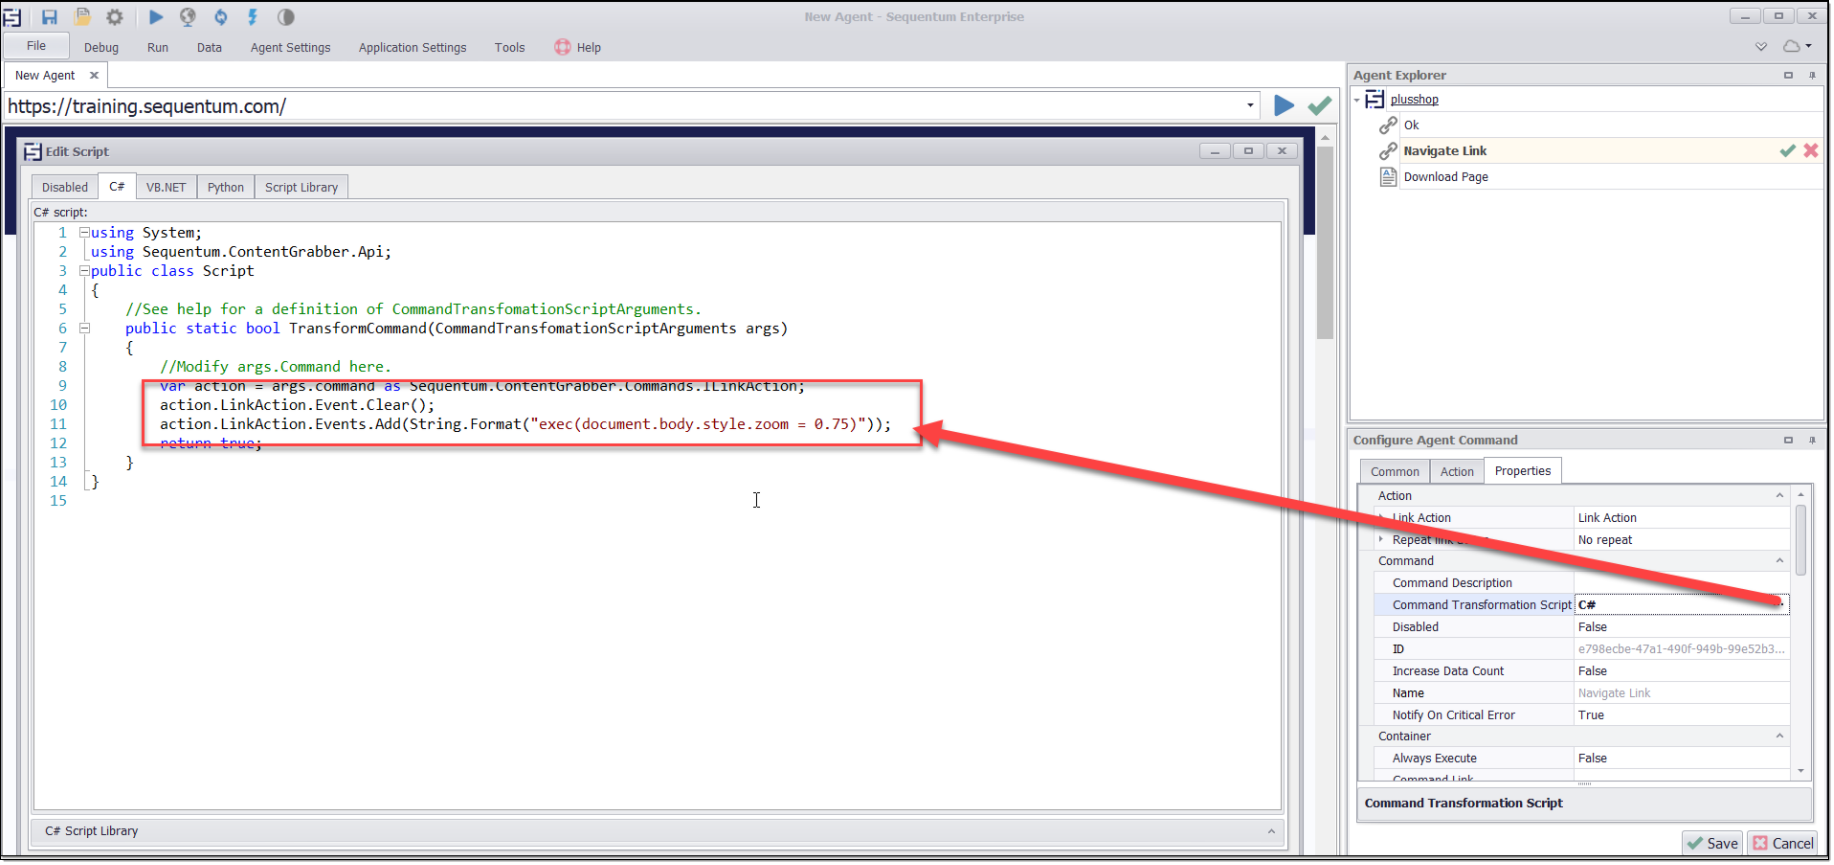Viewport: 1834px width, 865px height.
Task: Open the Agent Settings menu
Action: (x=290, y=47)
